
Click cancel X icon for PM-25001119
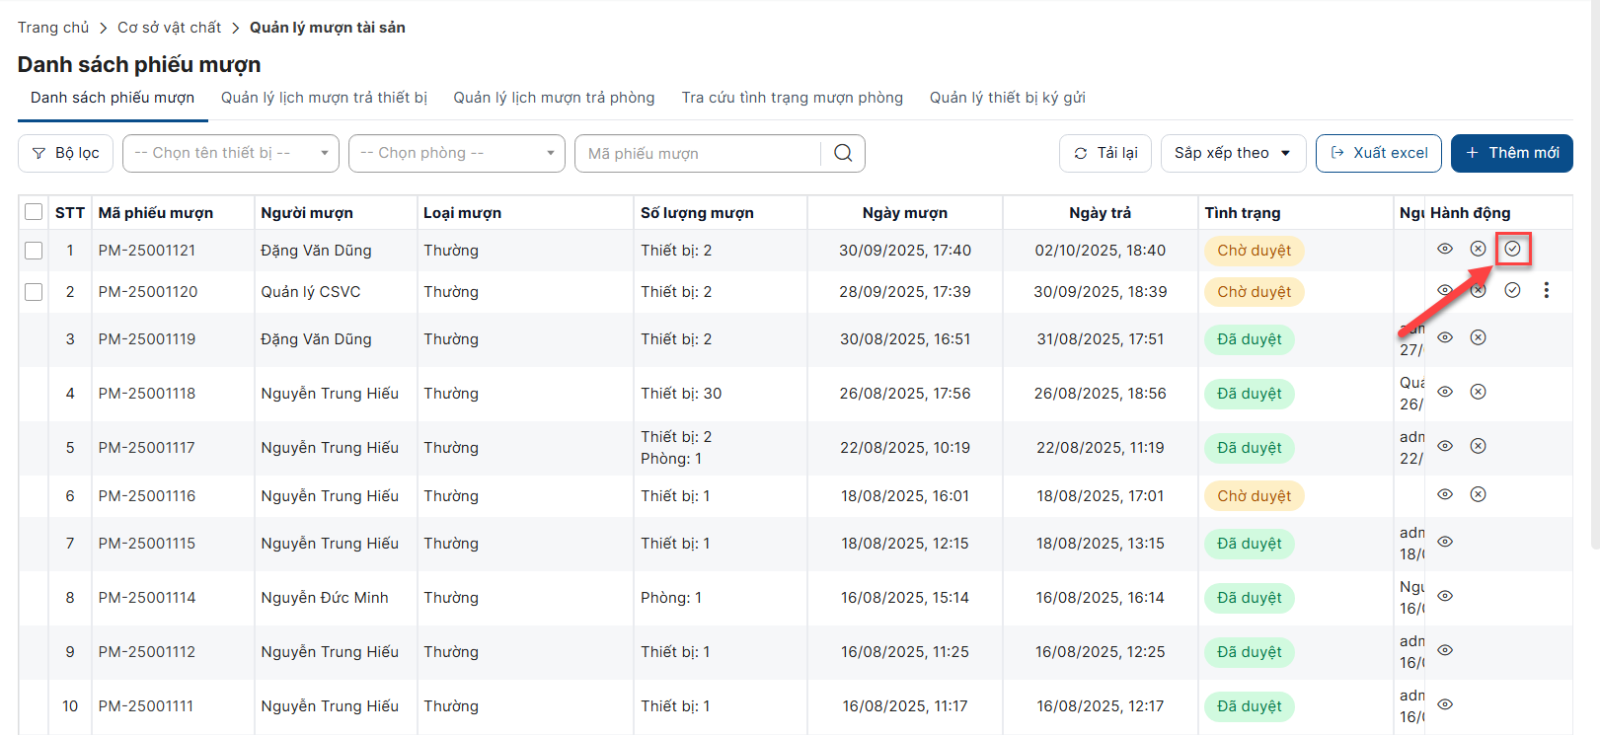[x=1478, y=338]
